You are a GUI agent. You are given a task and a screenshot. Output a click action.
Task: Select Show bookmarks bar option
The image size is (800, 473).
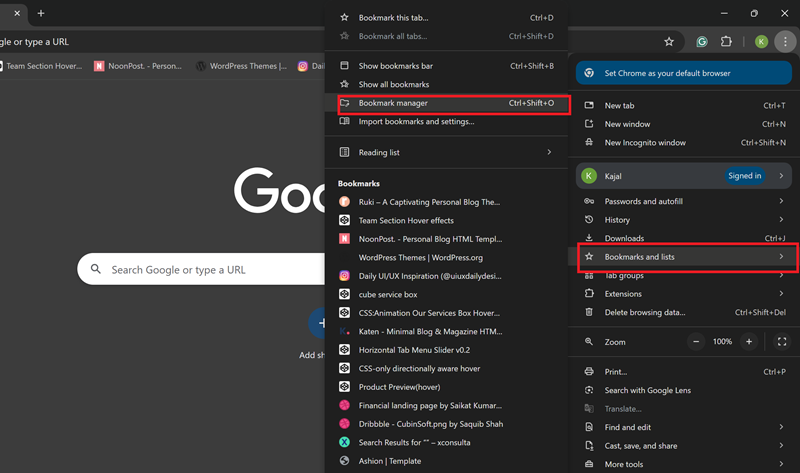coord(446,66)
